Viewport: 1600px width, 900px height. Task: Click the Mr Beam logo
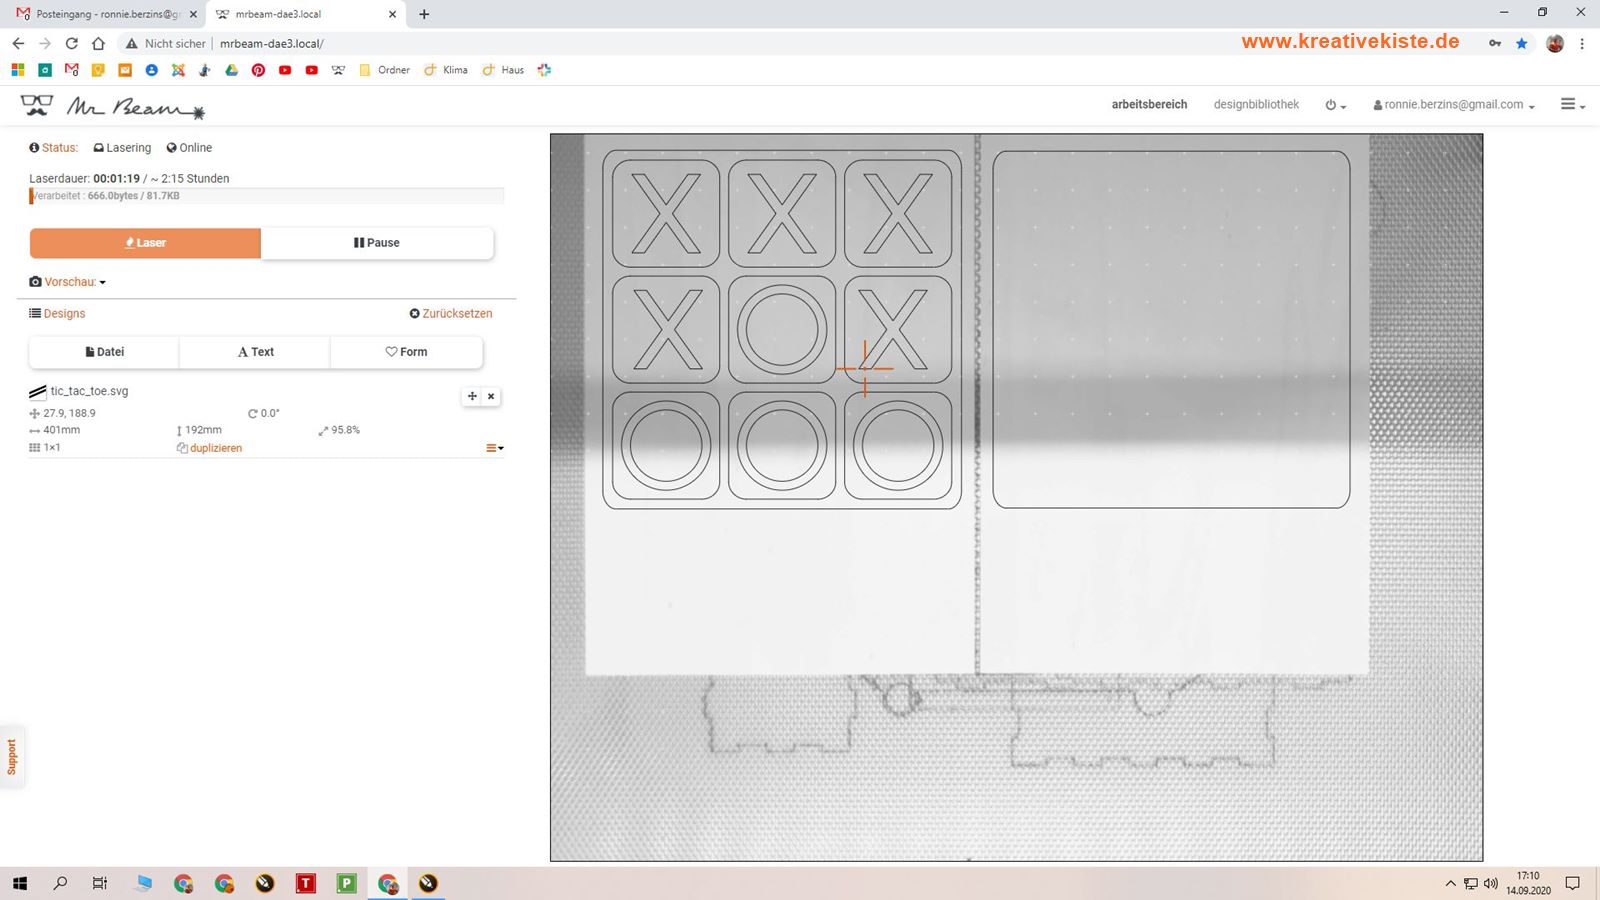[x=112, y=106]
